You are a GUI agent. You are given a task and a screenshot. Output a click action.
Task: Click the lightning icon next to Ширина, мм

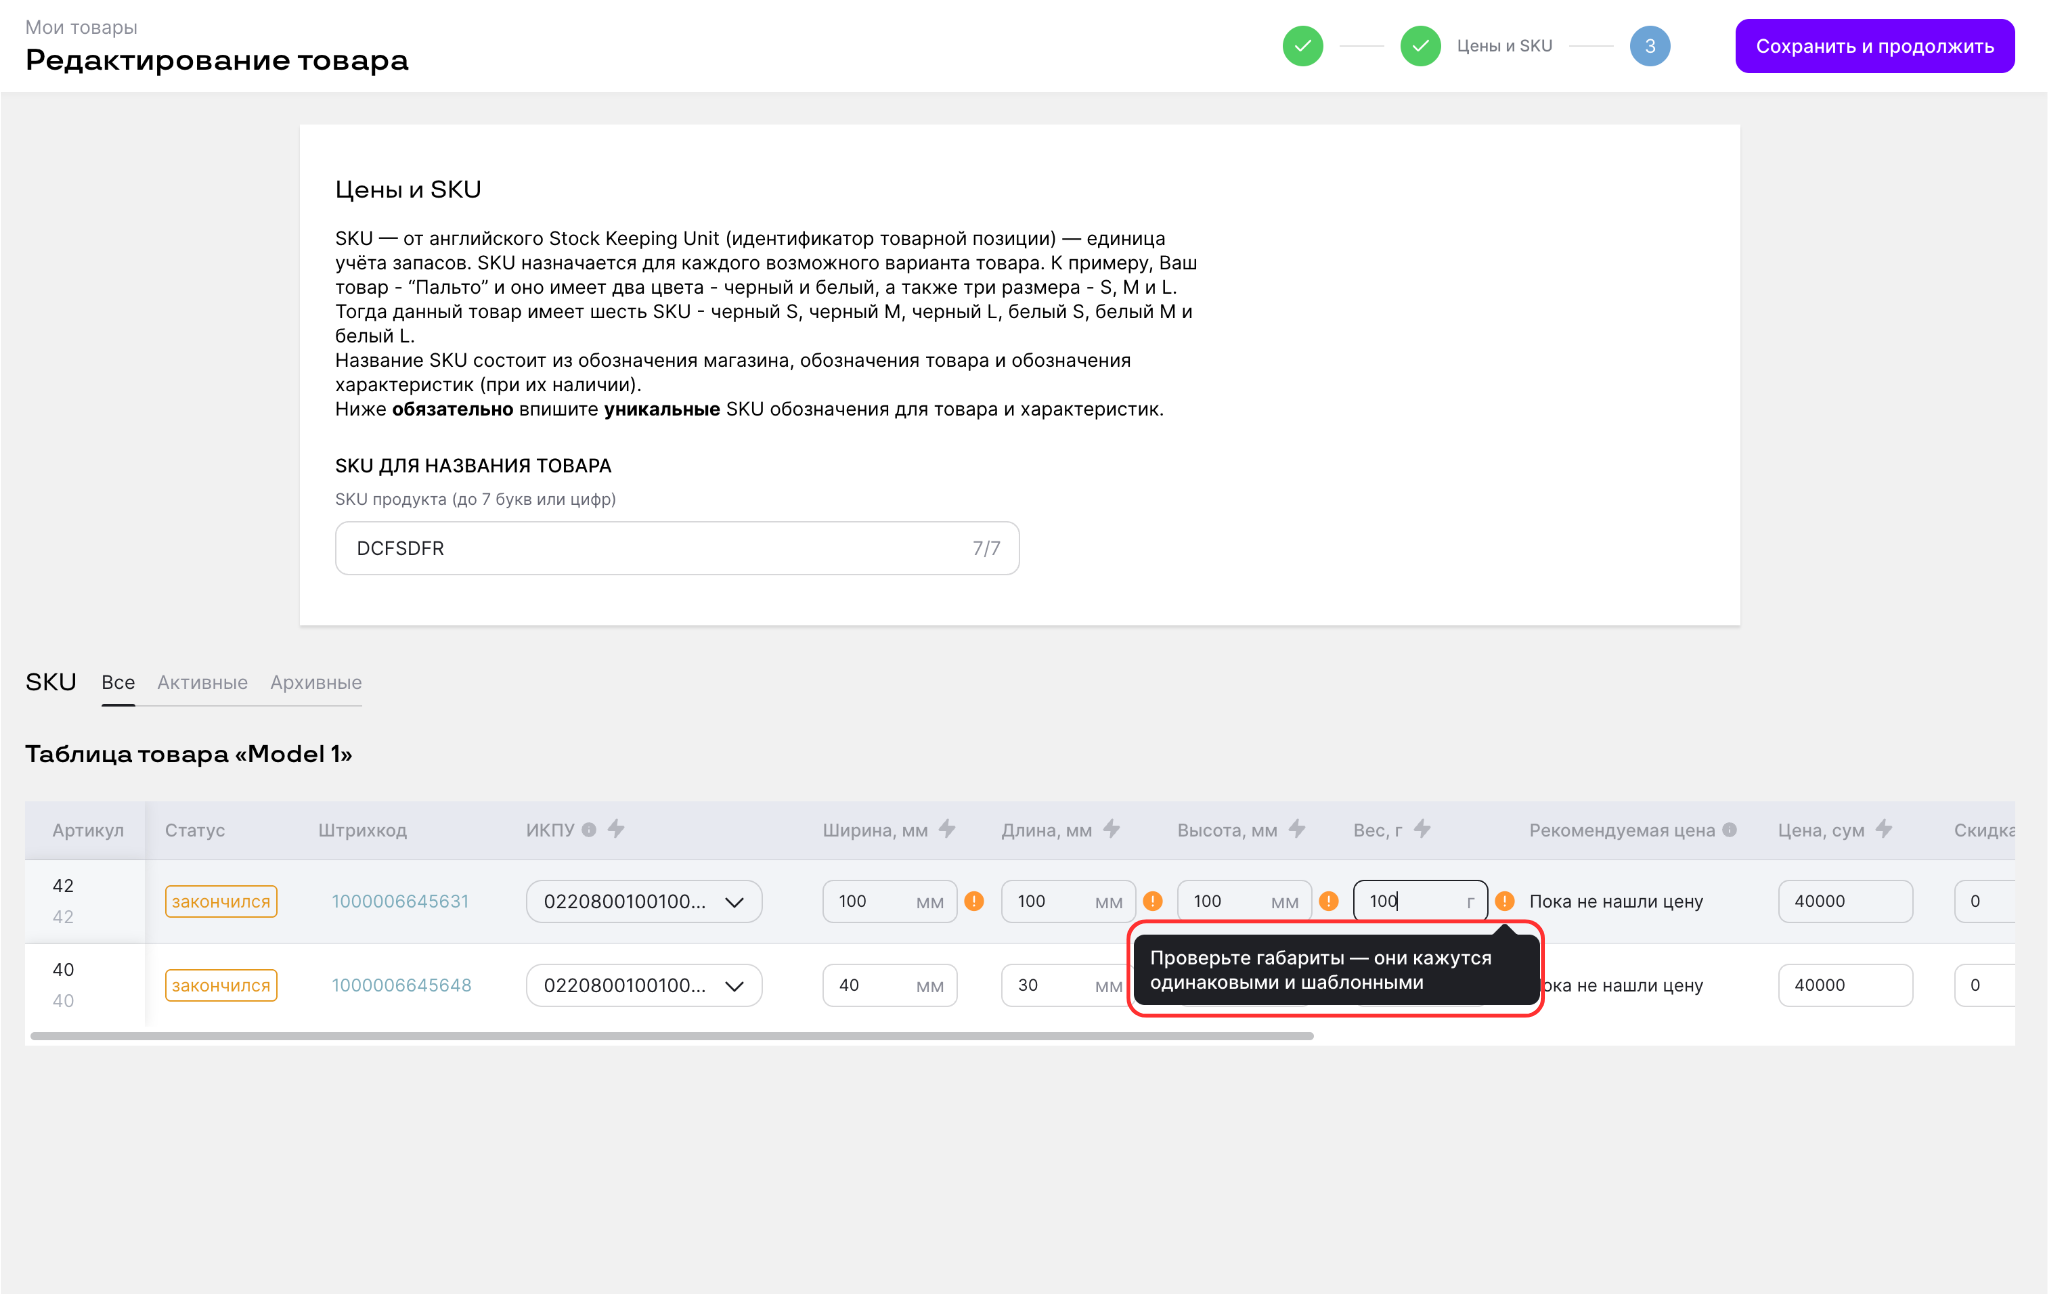(947, 829)
